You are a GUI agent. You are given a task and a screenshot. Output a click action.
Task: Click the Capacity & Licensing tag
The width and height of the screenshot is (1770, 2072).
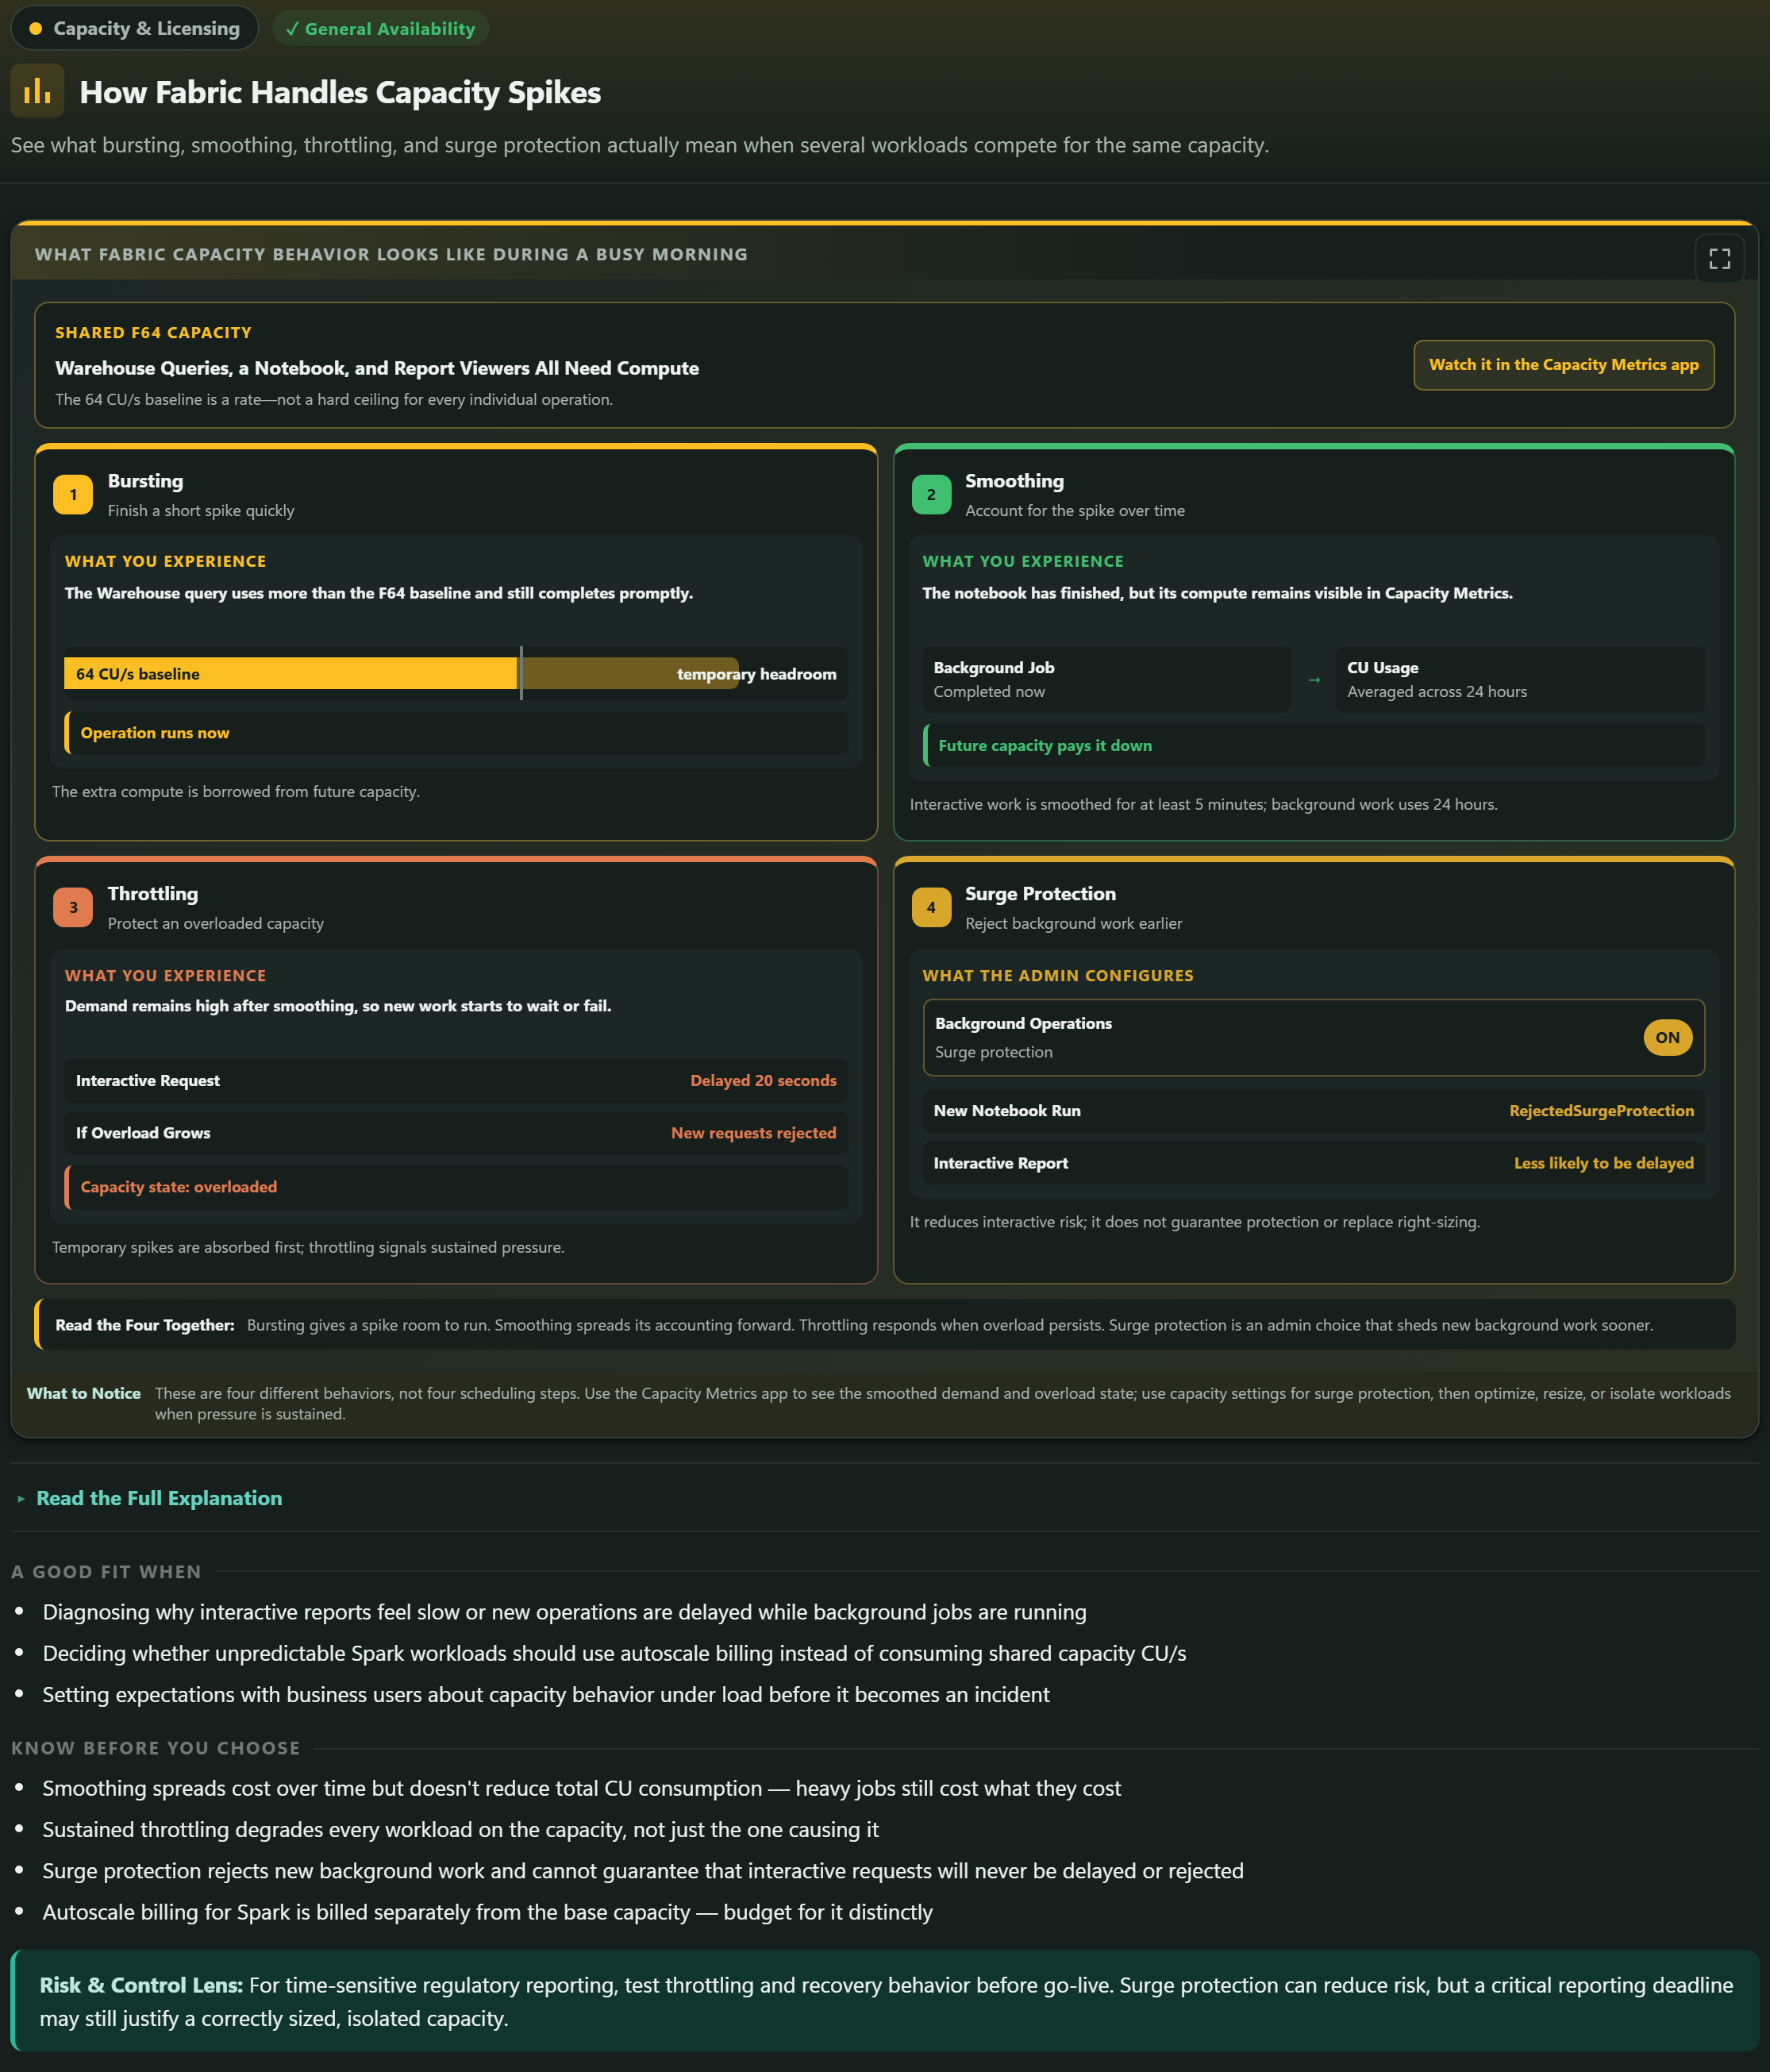[134, 28]
